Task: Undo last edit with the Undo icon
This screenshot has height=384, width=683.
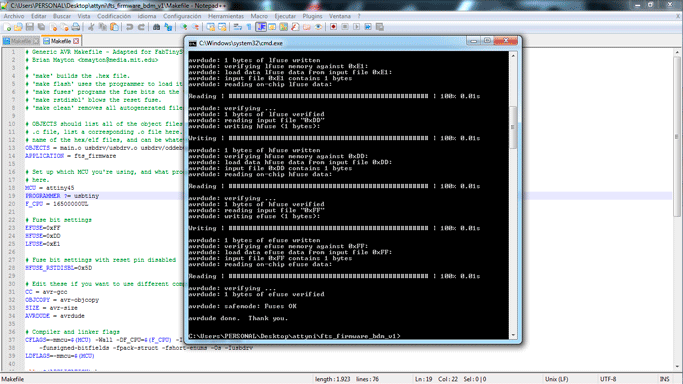Action: (x=129, y=27)
